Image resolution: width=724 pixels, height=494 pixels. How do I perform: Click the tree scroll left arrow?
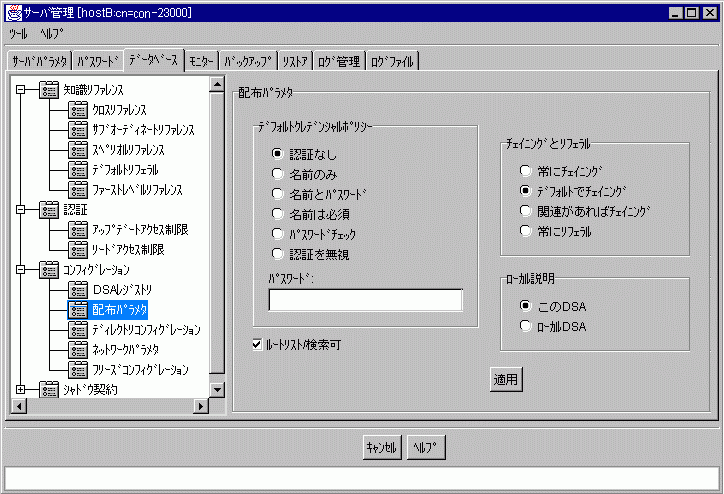point(19,406)
